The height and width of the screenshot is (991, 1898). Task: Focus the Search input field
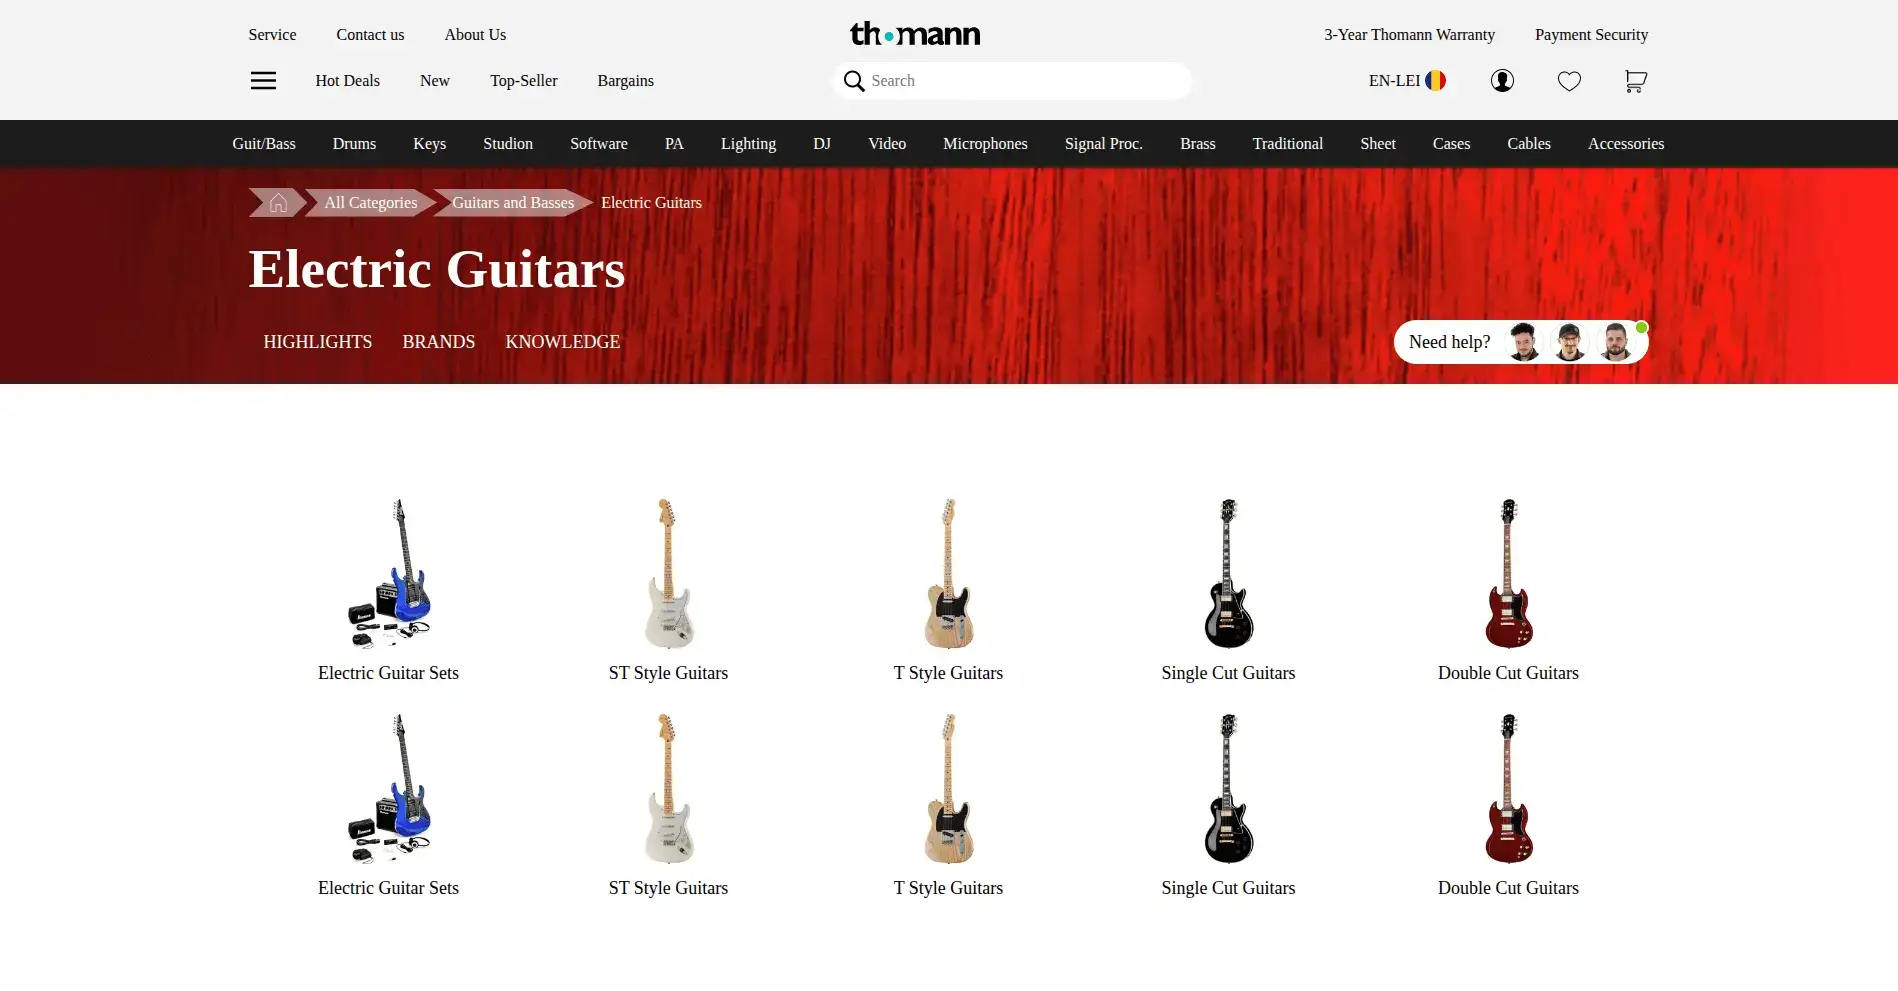coord(1012,81)
